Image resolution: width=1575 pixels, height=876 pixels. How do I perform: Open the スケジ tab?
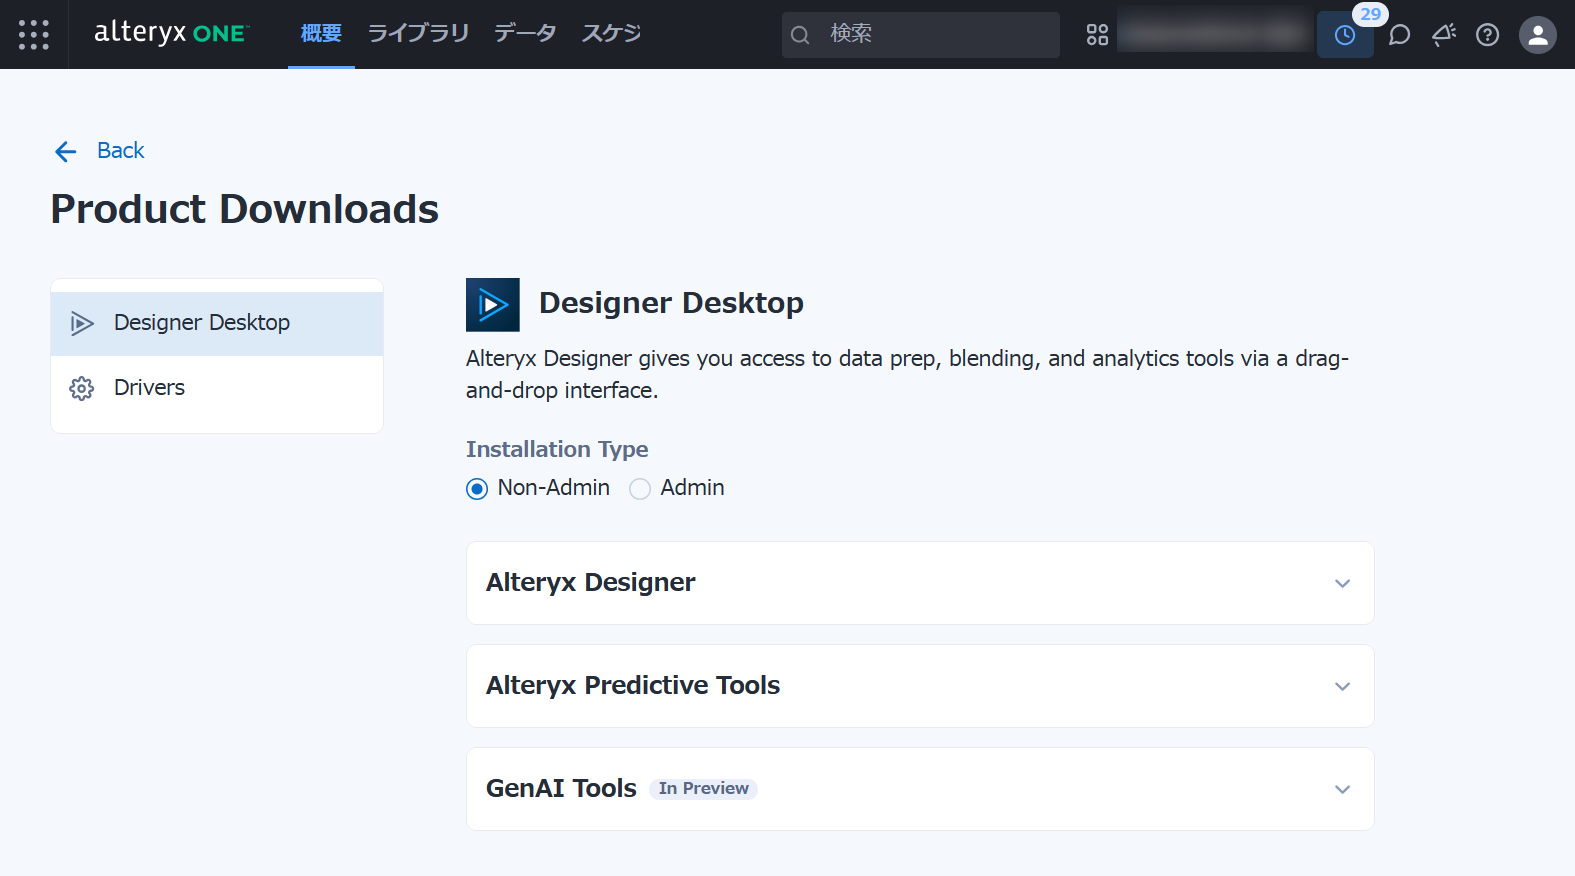pyautogui.click(x=611, y=33)
